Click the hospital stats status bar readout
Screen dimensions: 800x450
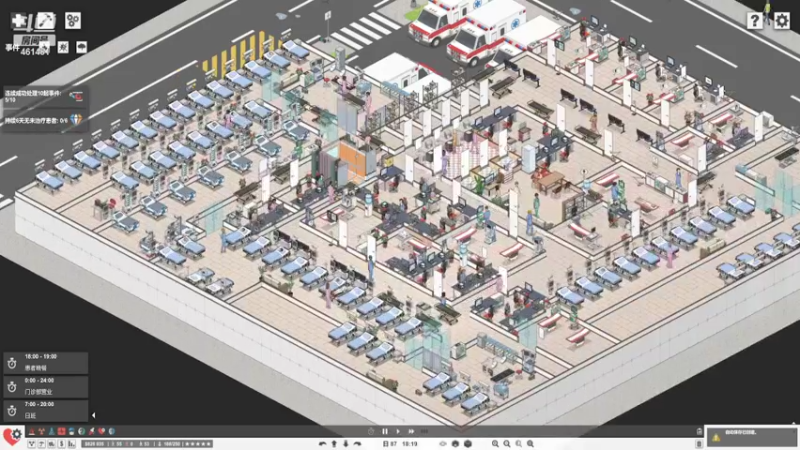[x=147, y=444]
